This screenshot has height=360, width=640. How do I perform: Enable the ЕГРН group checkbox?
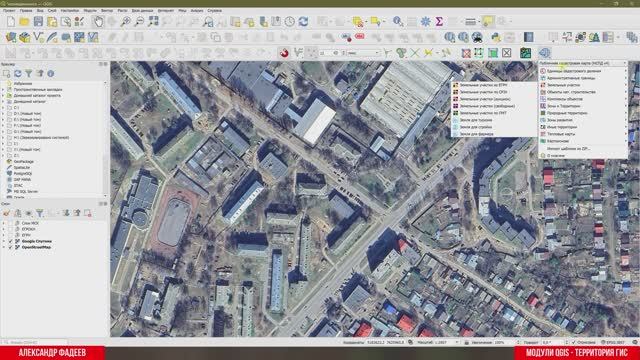(11, 236)
